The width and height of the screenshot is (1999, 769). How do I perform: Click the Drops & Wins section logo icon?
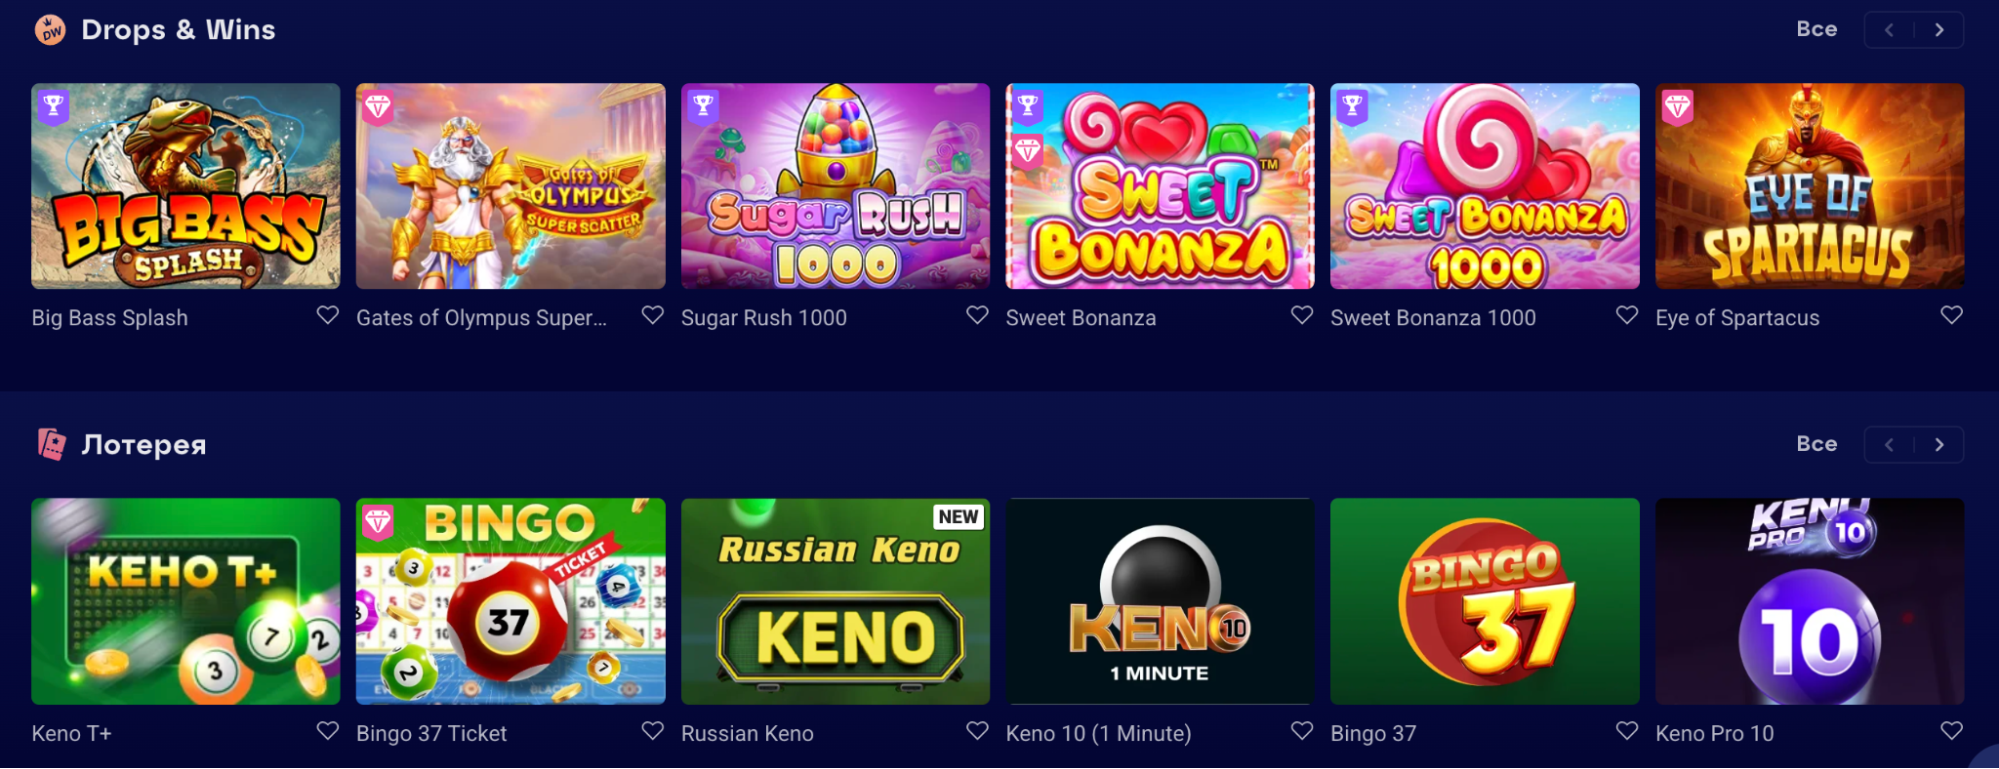pyautogui.click(x=50, y=30)
